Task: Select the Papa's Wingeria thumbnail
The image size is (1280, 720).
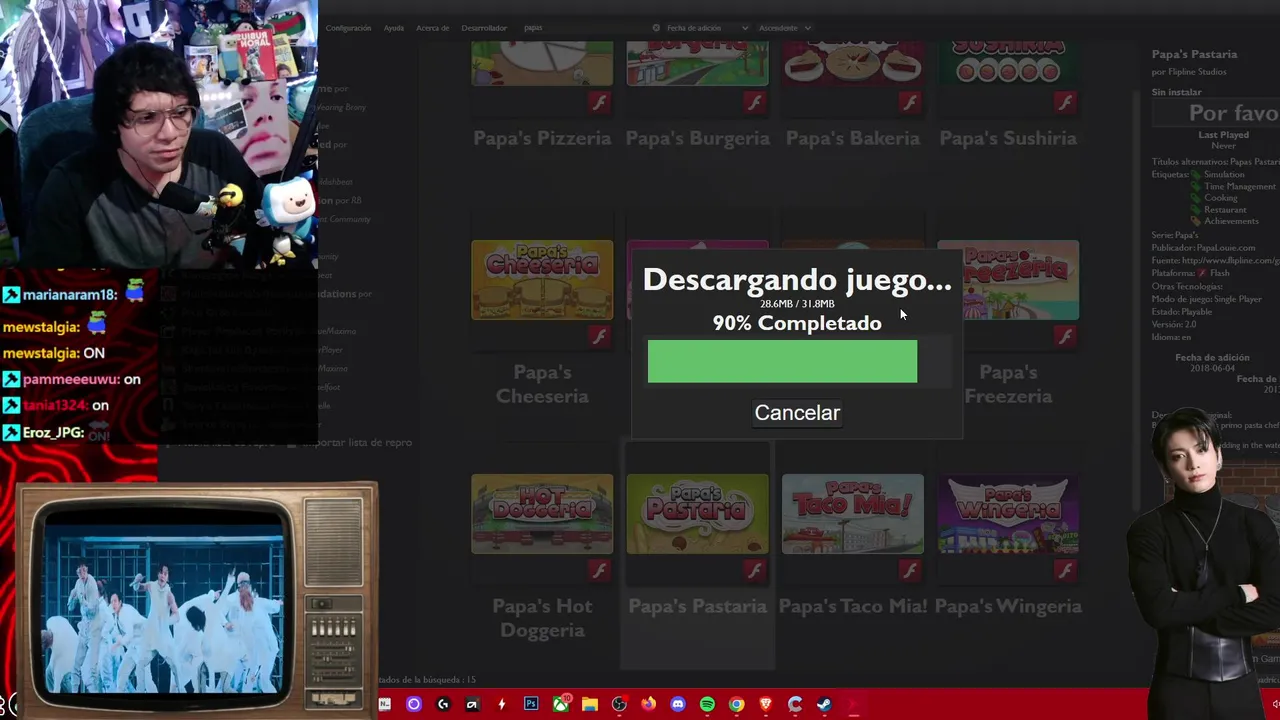Action: coord(1008,514)
